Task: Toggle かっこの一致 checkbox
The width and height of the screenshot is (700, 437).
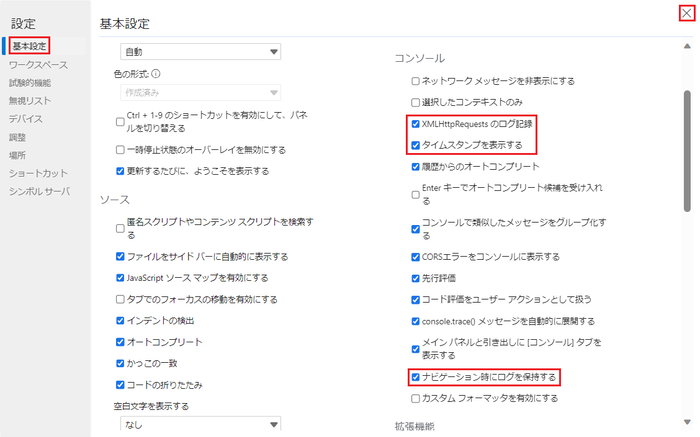Action: (x=120, y=363)
